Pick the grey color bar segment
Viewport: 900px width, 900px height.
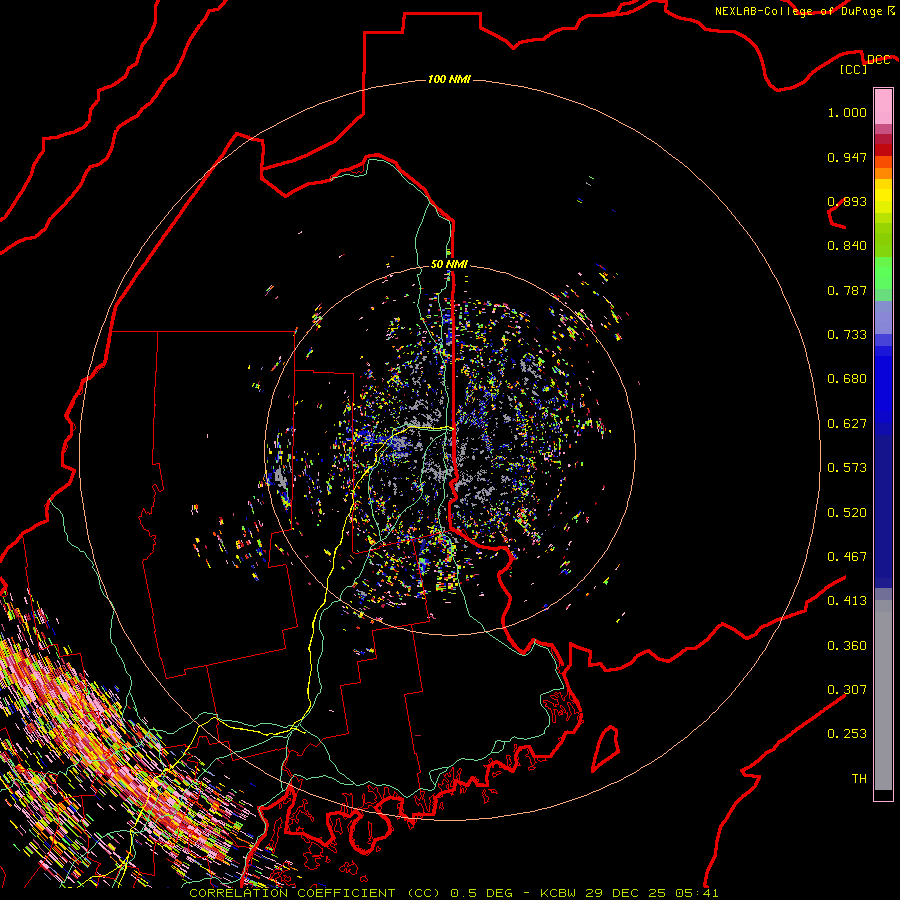tap(883, 695)
